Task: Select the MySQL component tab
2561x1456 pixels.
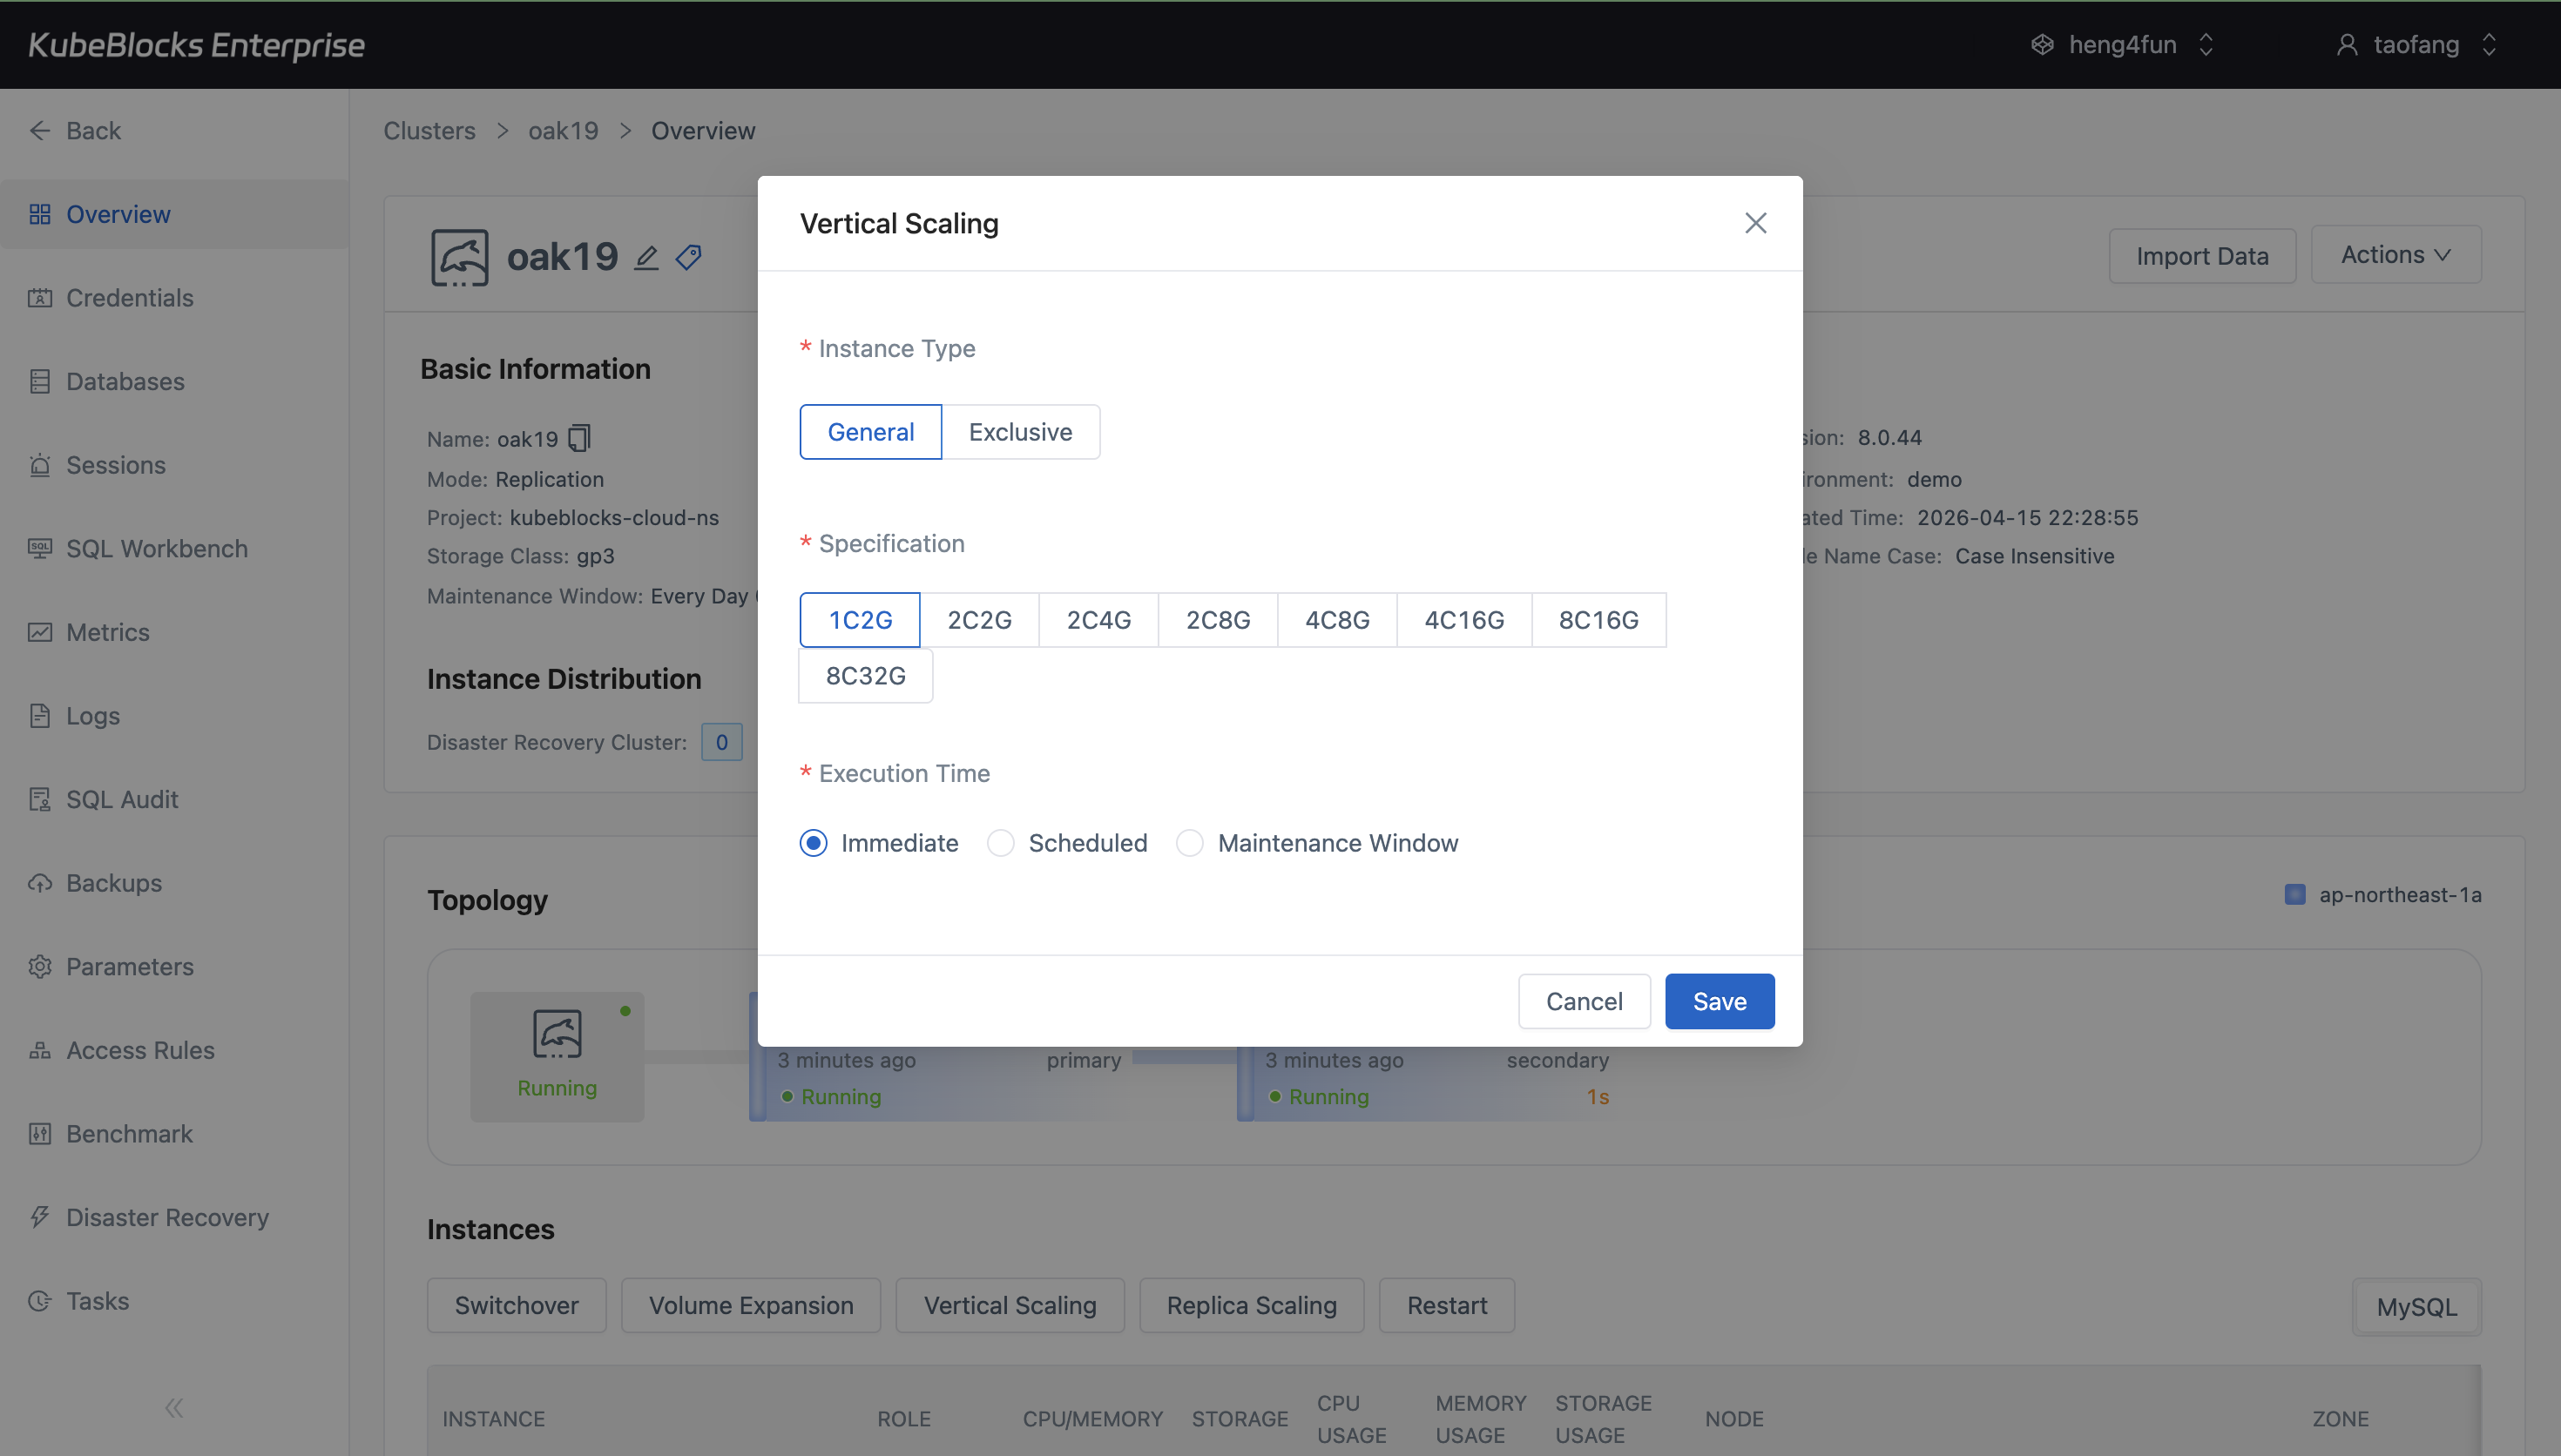Action: pos(2416,1307)
